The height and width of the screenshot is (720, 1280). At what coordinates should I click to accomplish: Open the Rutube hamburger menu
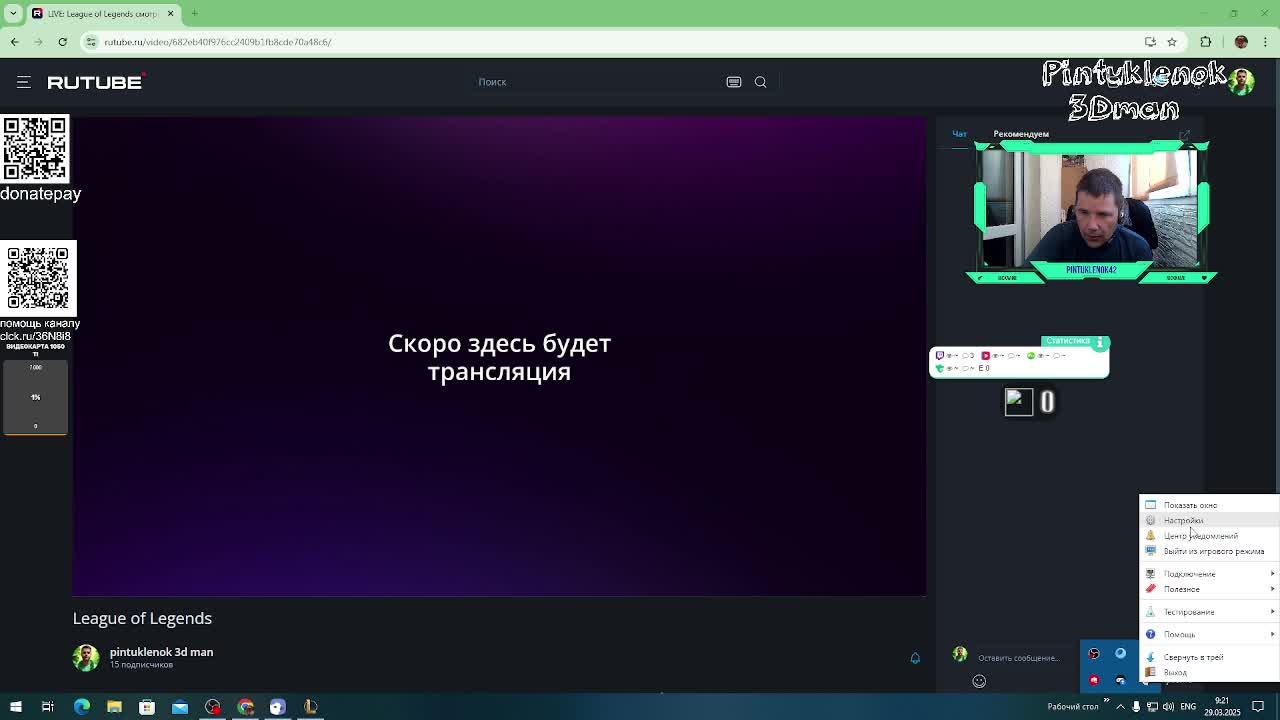coord(24,82)
